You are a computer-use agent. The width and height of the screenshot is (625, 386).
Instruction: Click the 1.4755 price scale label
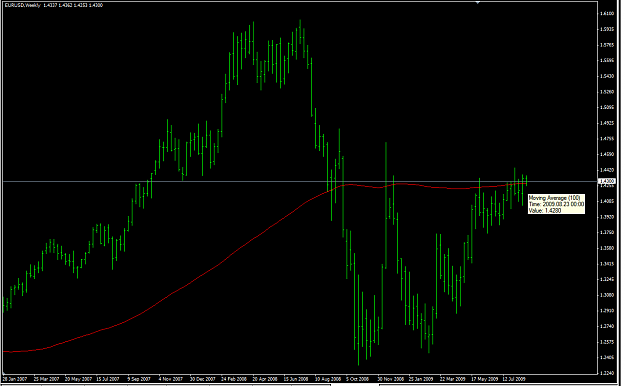(607, 139)
